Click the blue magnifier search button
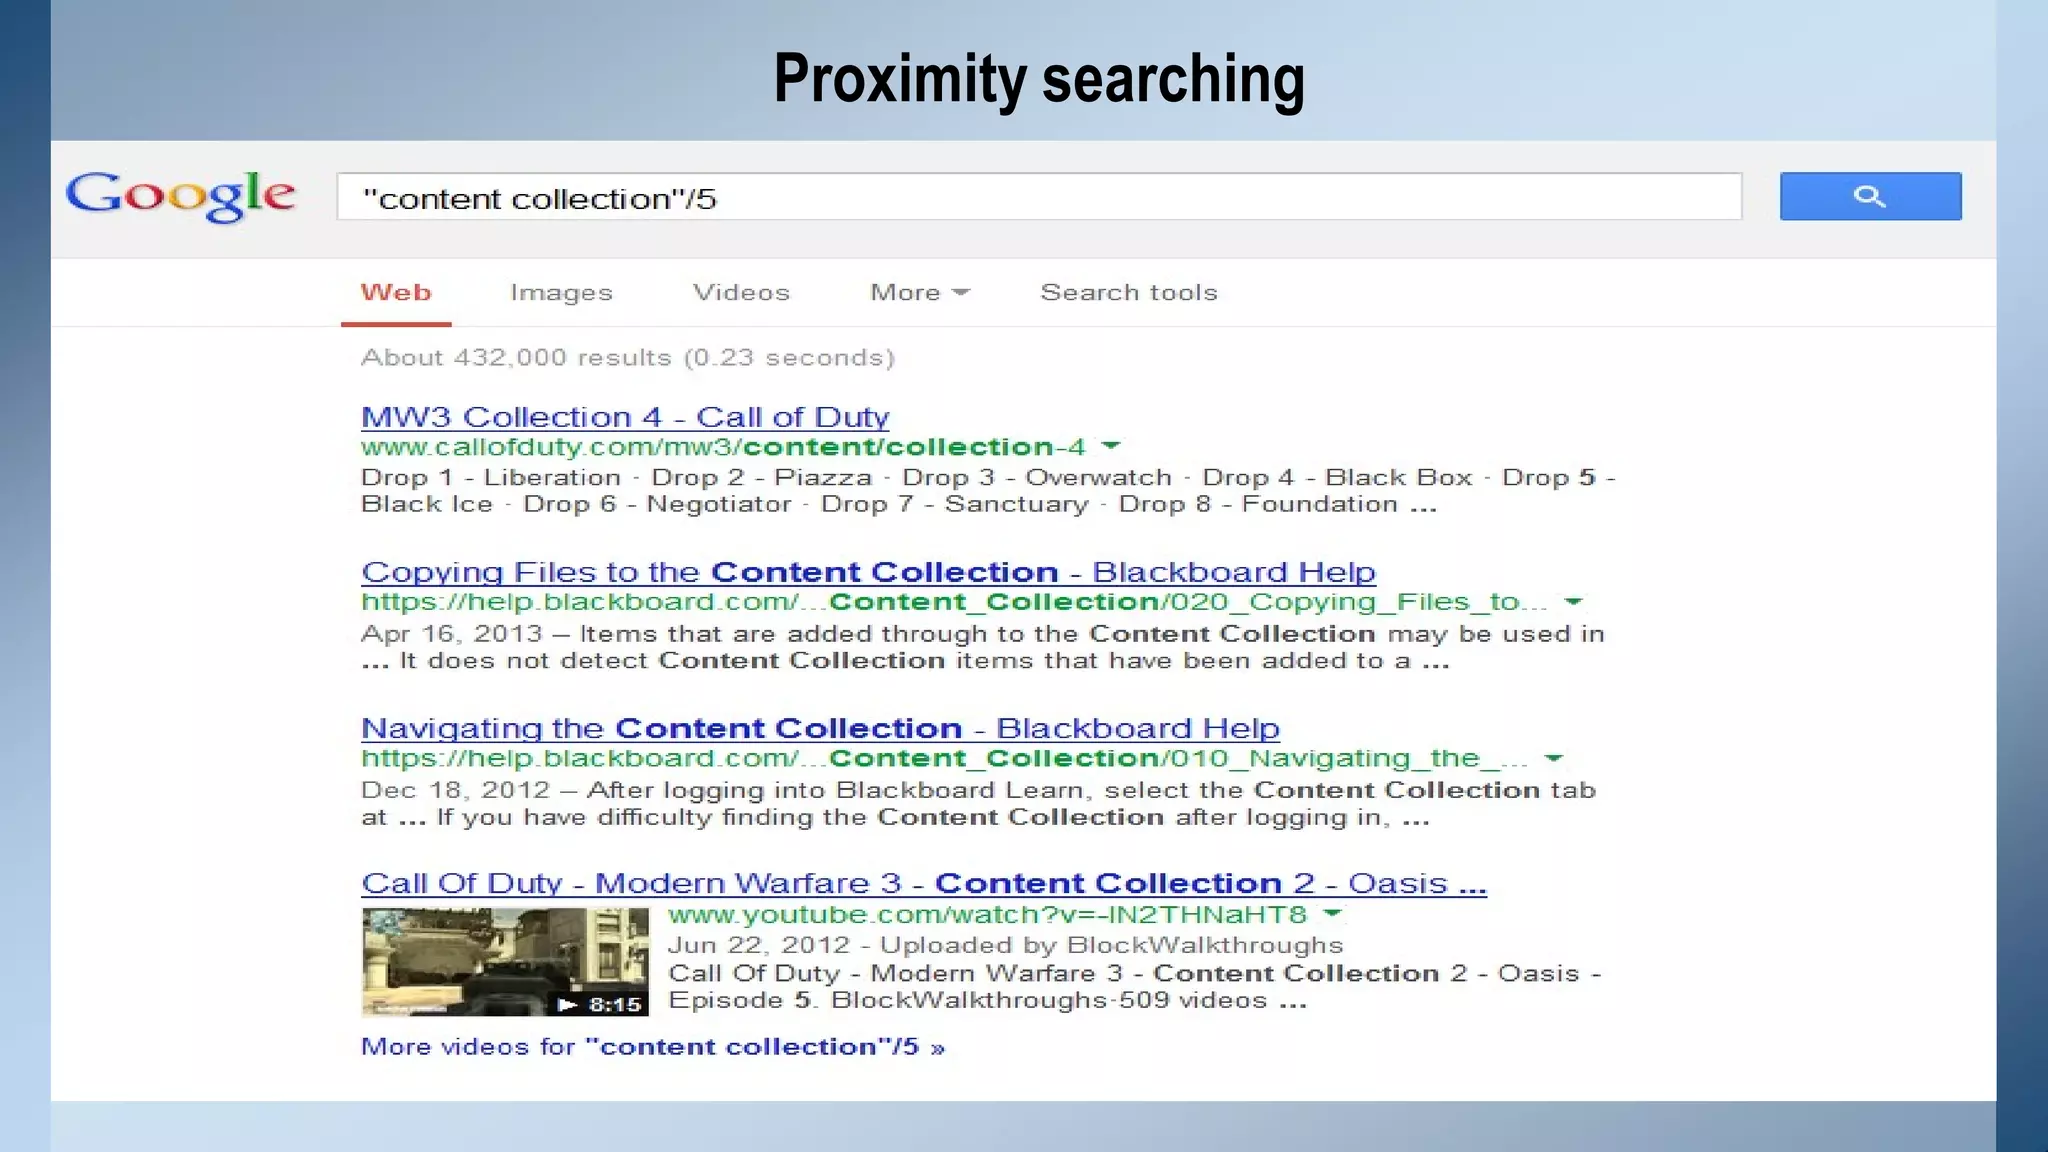2048x1152 pixels. click(x=1870, y=196)
